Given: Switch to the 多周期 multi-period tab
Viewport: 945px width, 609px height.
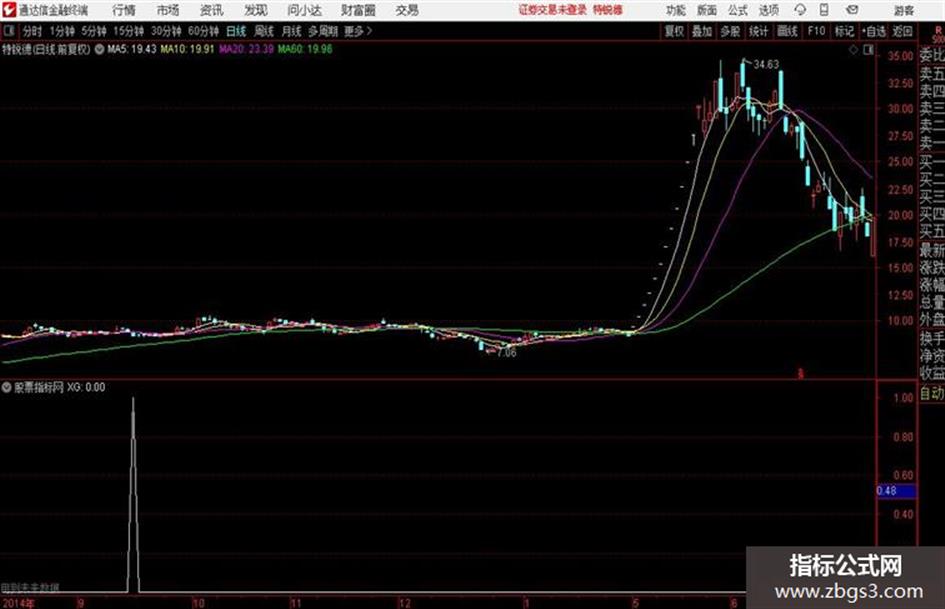Looking at the screenshot, I should pos(323,31).
